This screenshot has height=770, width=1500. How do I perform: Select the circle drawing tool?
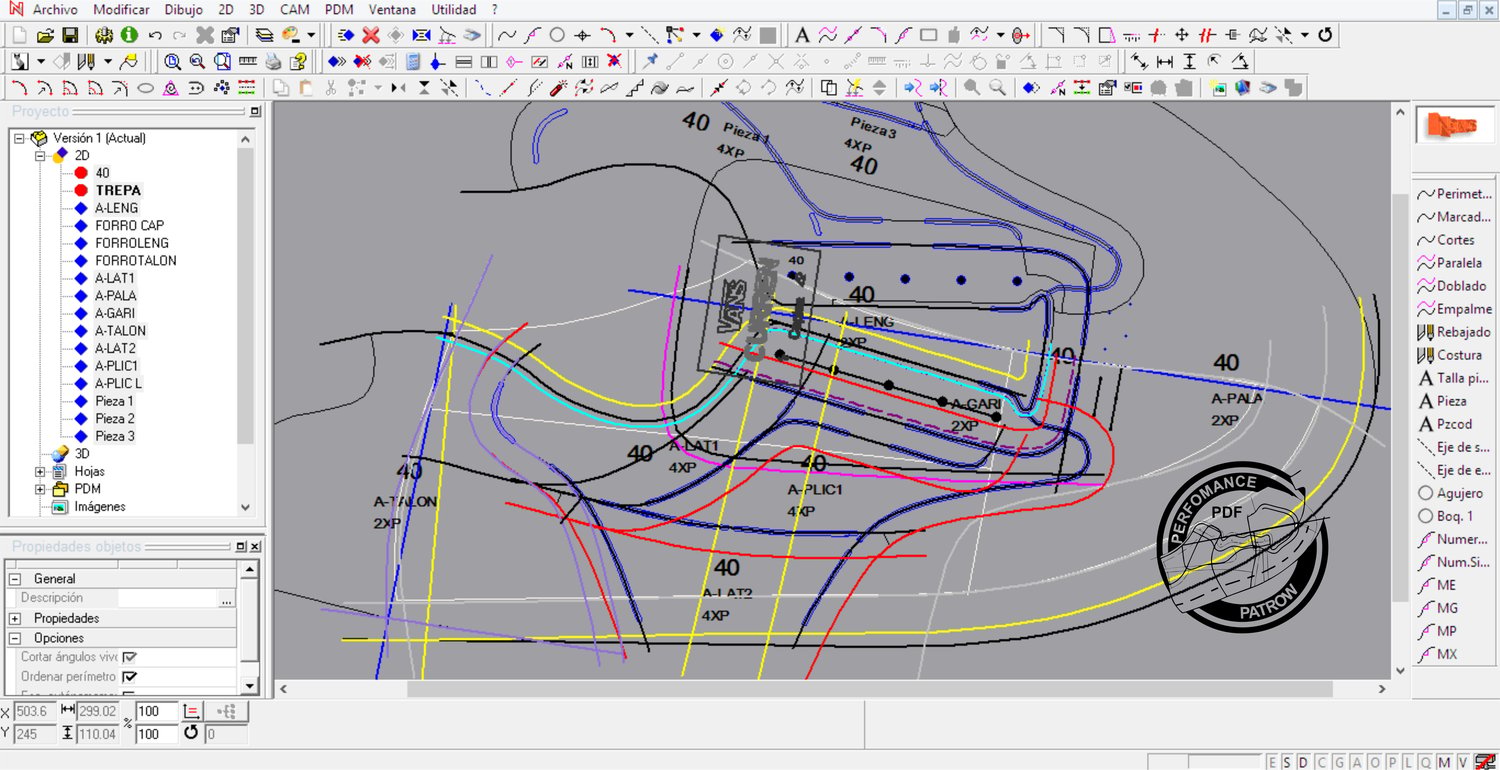coord(557,35)
